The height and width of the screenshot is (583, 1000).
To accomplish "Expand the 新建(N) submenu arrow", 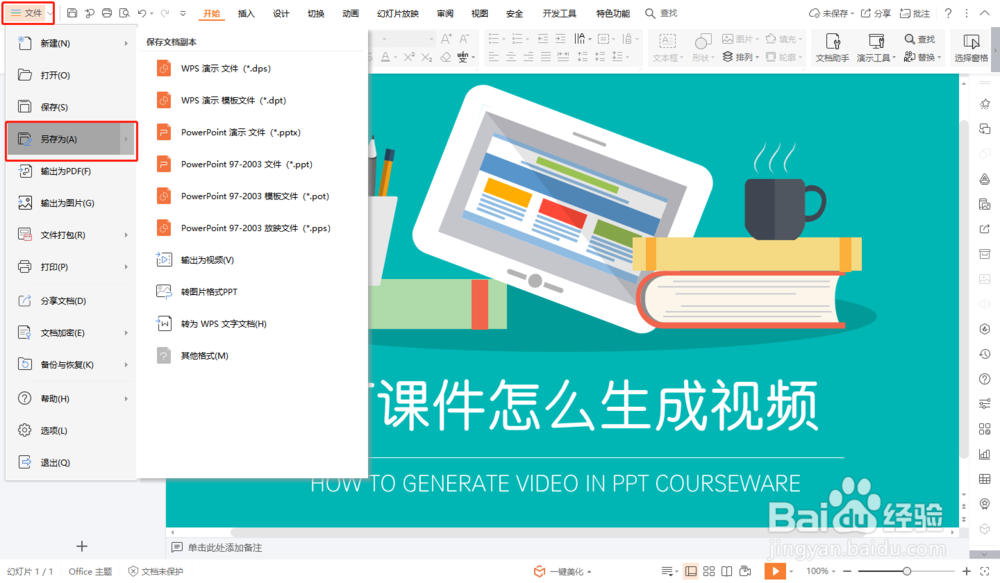I will [126, 43].
